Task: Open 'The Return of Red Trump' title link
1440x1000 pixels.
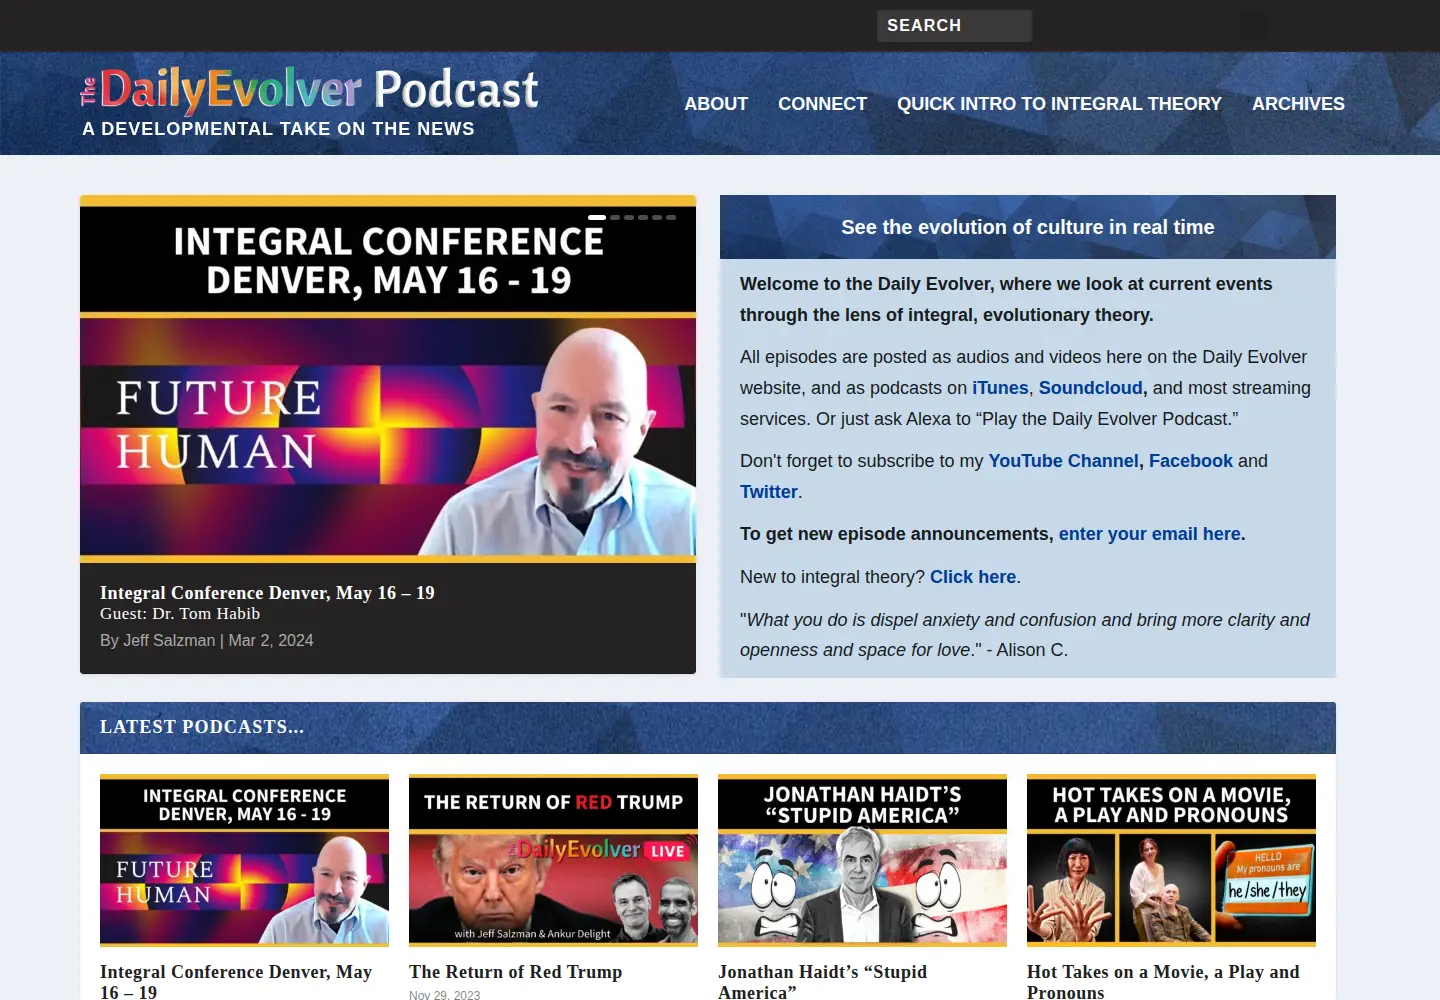Action: (515, 972)
